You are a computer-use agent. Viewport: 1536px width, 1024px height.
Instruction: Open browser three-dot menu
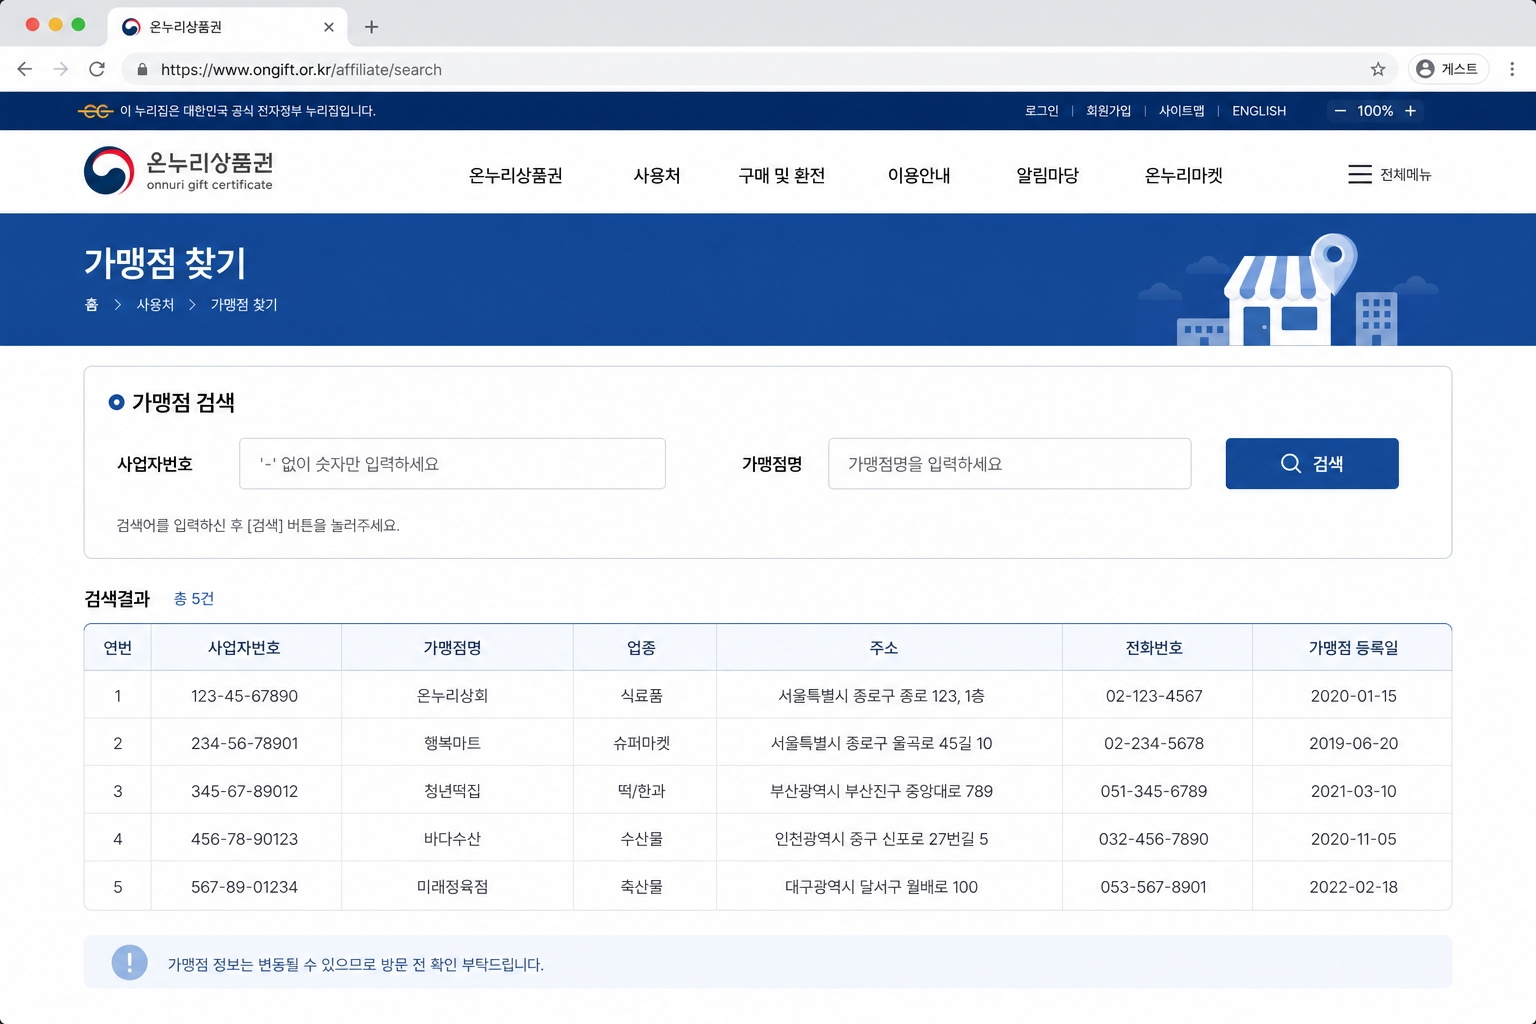pos(1512,69)
